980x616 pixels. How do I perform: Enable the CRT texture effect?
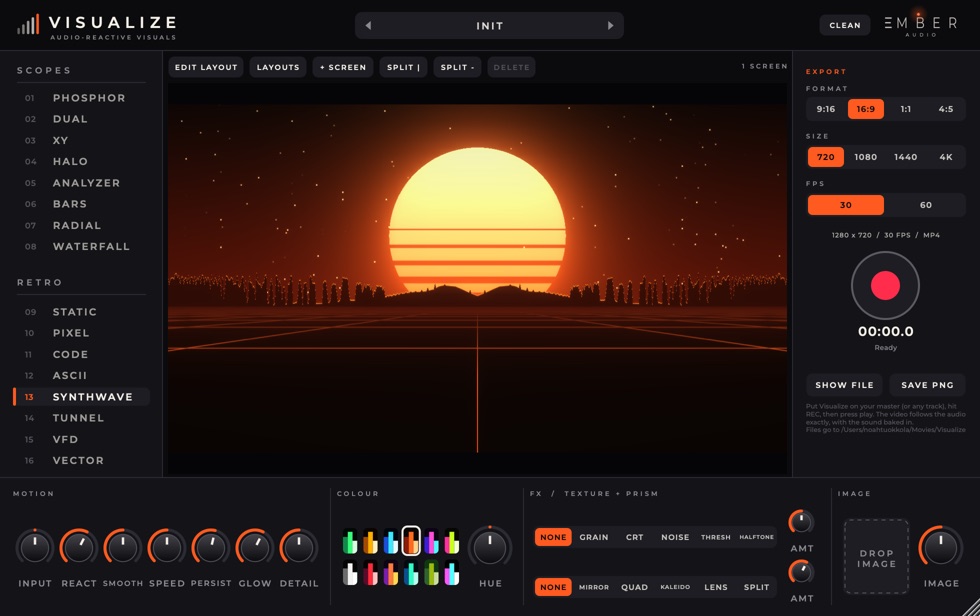click(x=634, y=537)
